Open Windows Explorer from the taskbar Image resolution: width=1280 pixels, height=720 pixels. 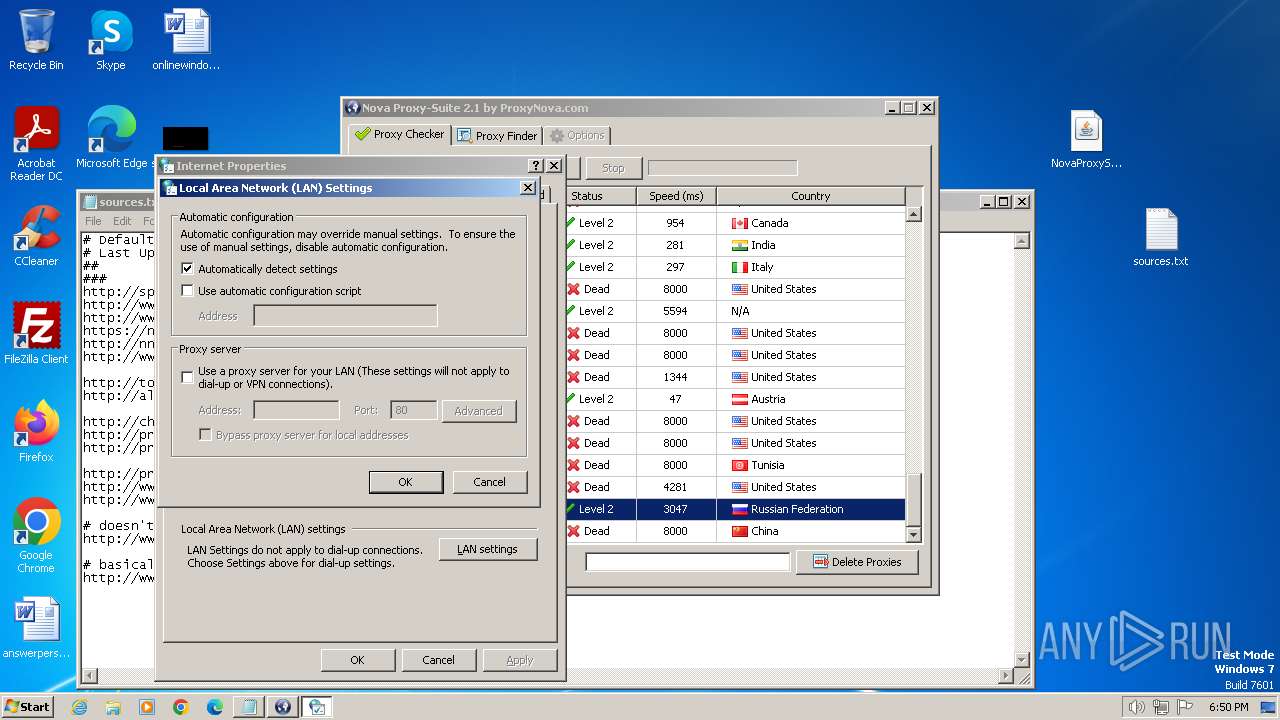click(113, 707)
